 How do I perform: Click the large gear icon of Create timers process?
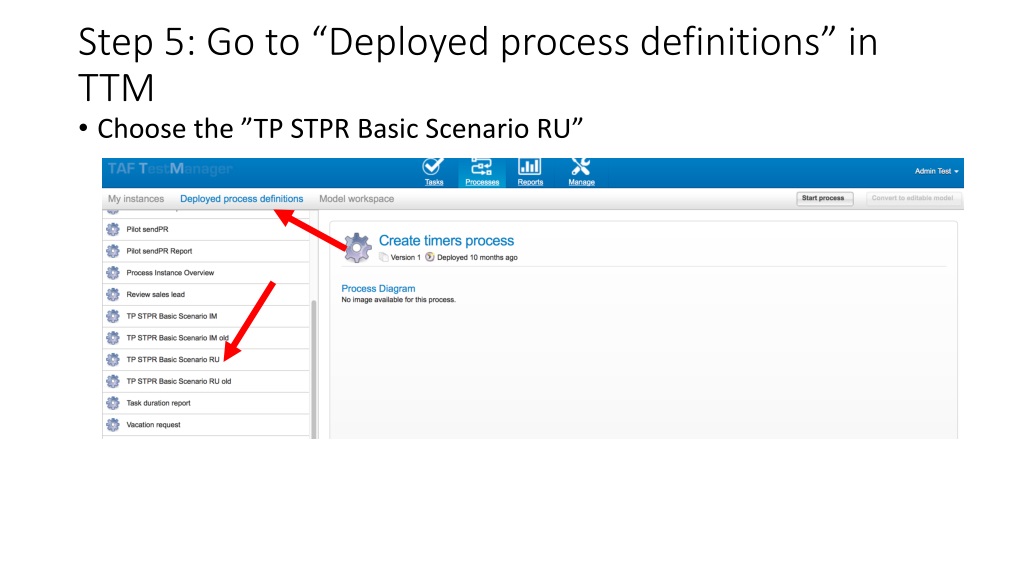(x=357, y=248)
